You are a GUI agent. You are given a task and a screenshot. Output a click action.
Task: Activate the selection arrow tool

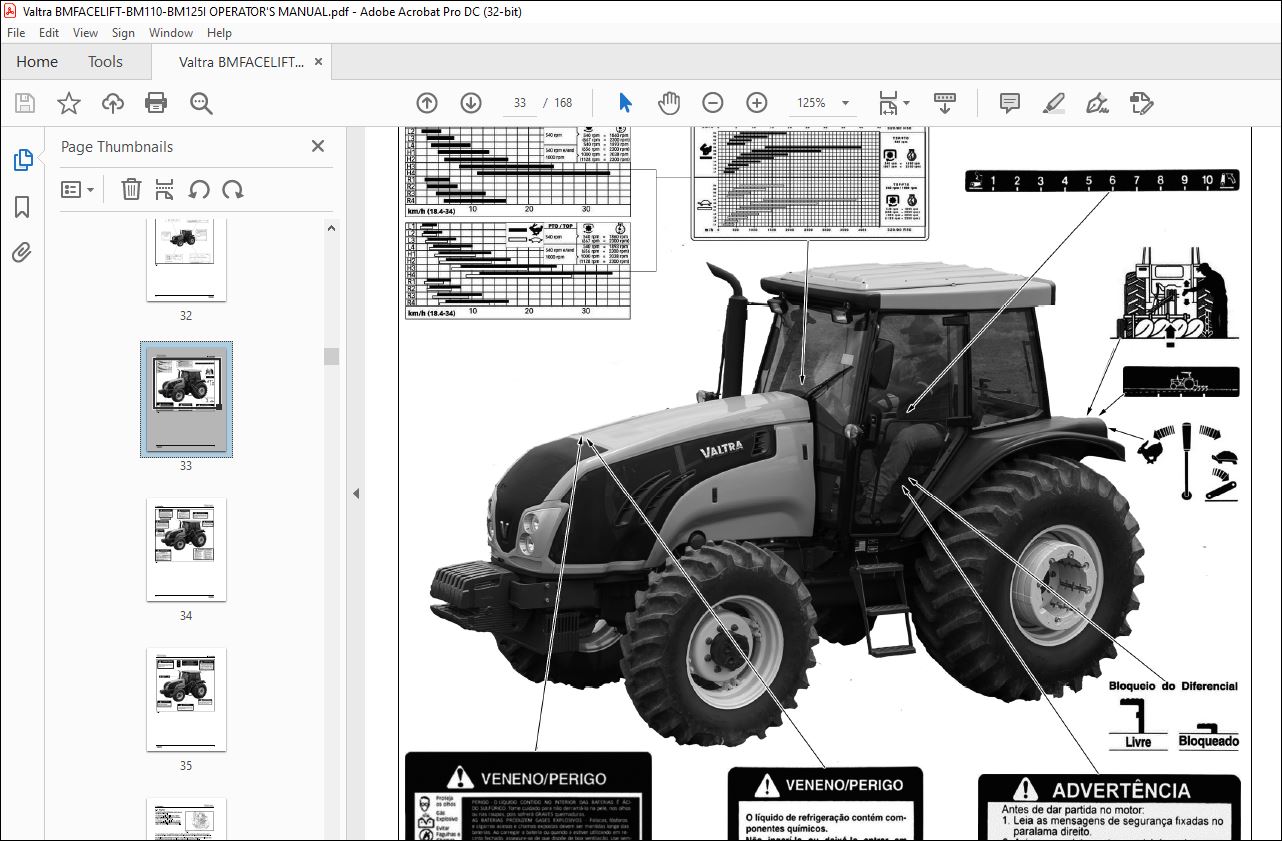[x=625, y=103]
